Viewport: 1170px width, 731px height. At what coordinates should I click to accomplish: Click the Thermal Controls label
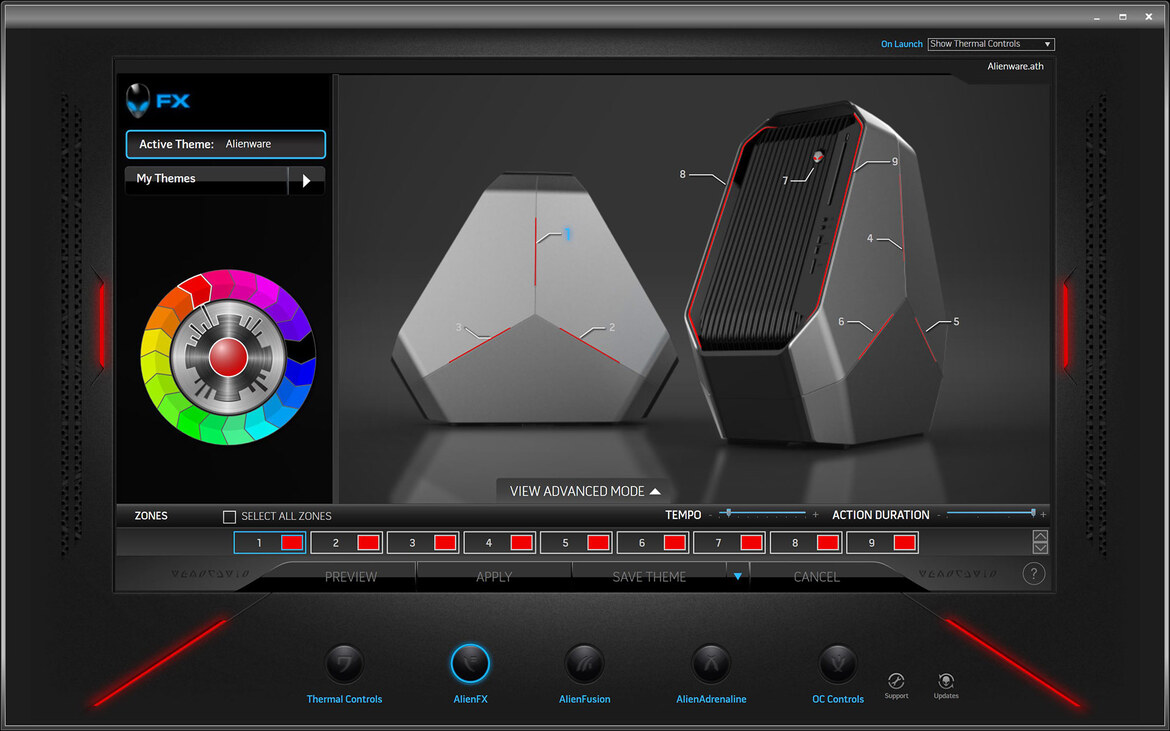click(x=345, y=700)
